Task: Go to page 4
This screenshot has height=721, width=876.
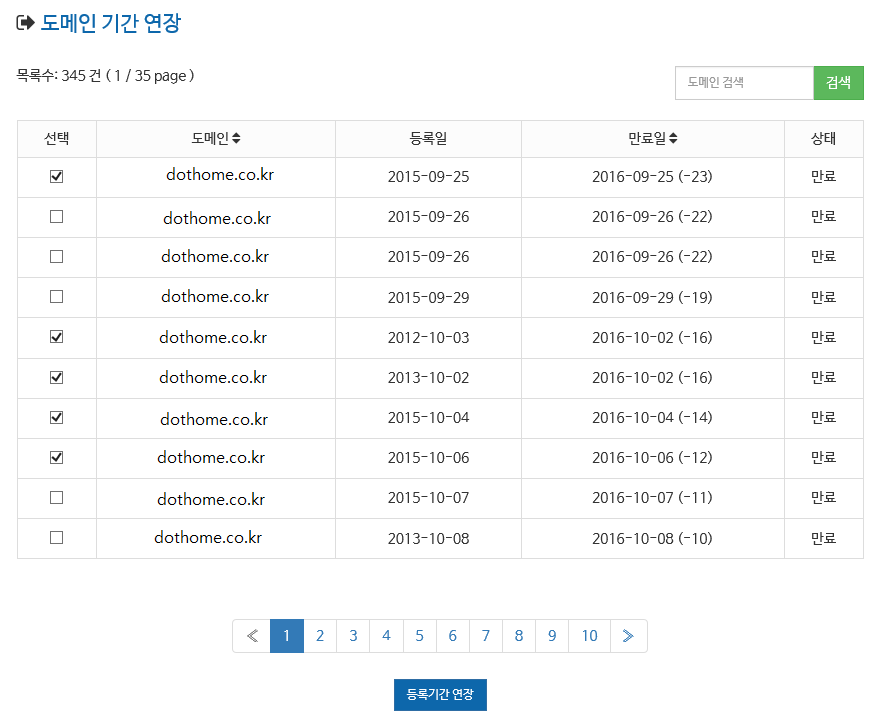Action: (386, 636)
